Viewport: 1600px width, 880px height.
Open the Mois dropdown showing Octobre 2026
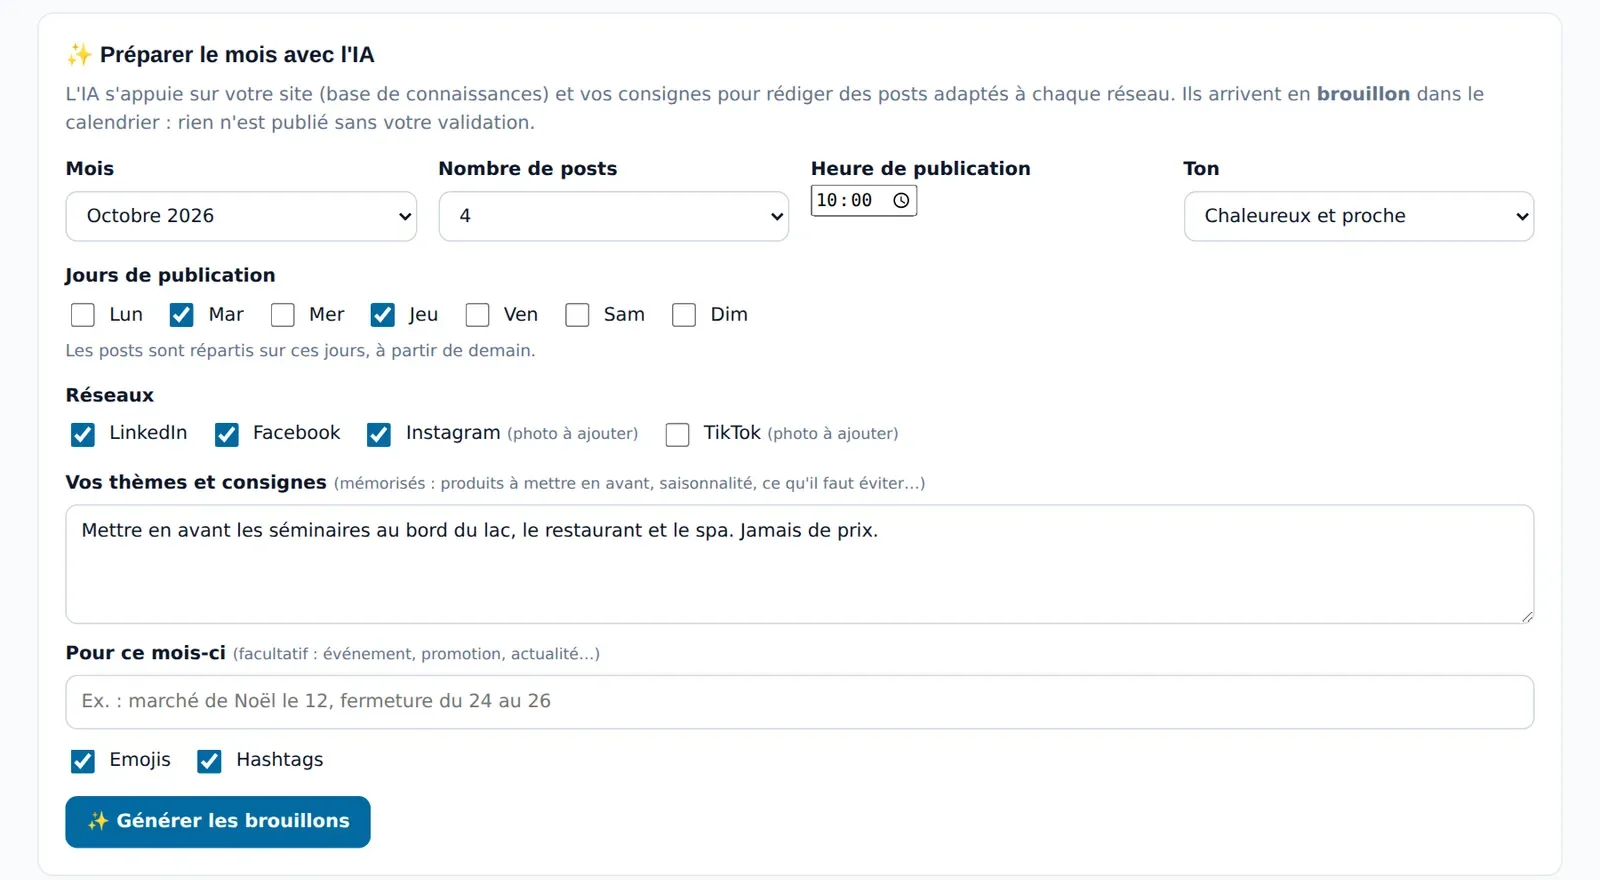[241, 216]
